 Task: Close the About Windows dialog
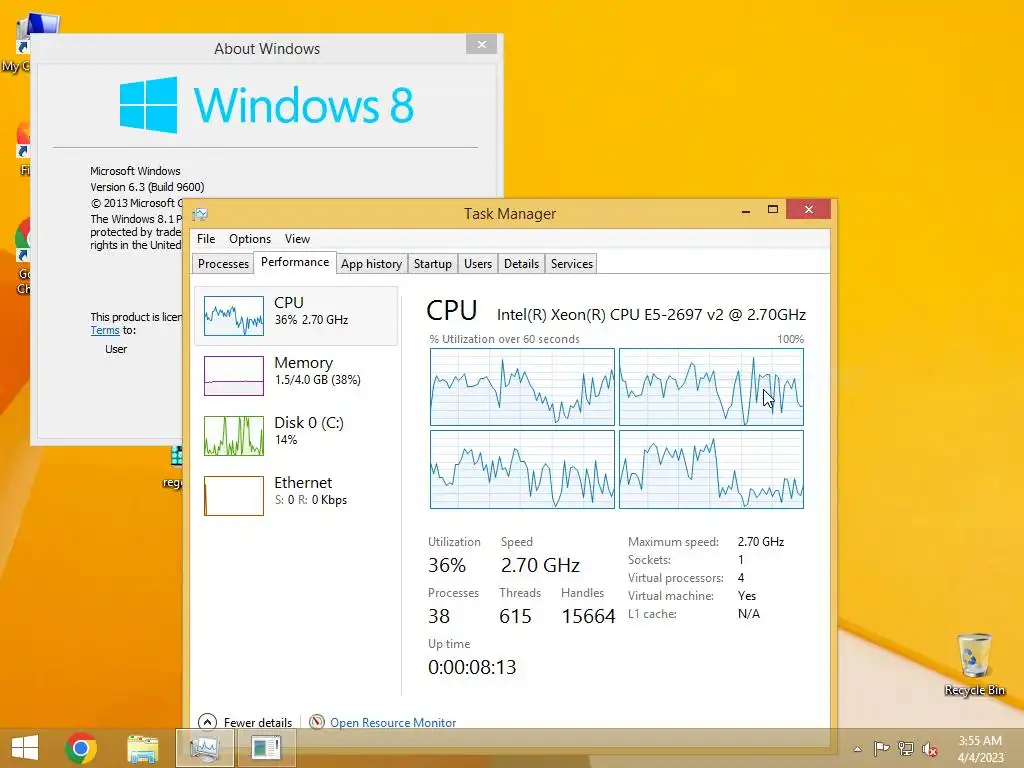coord(481,44)
